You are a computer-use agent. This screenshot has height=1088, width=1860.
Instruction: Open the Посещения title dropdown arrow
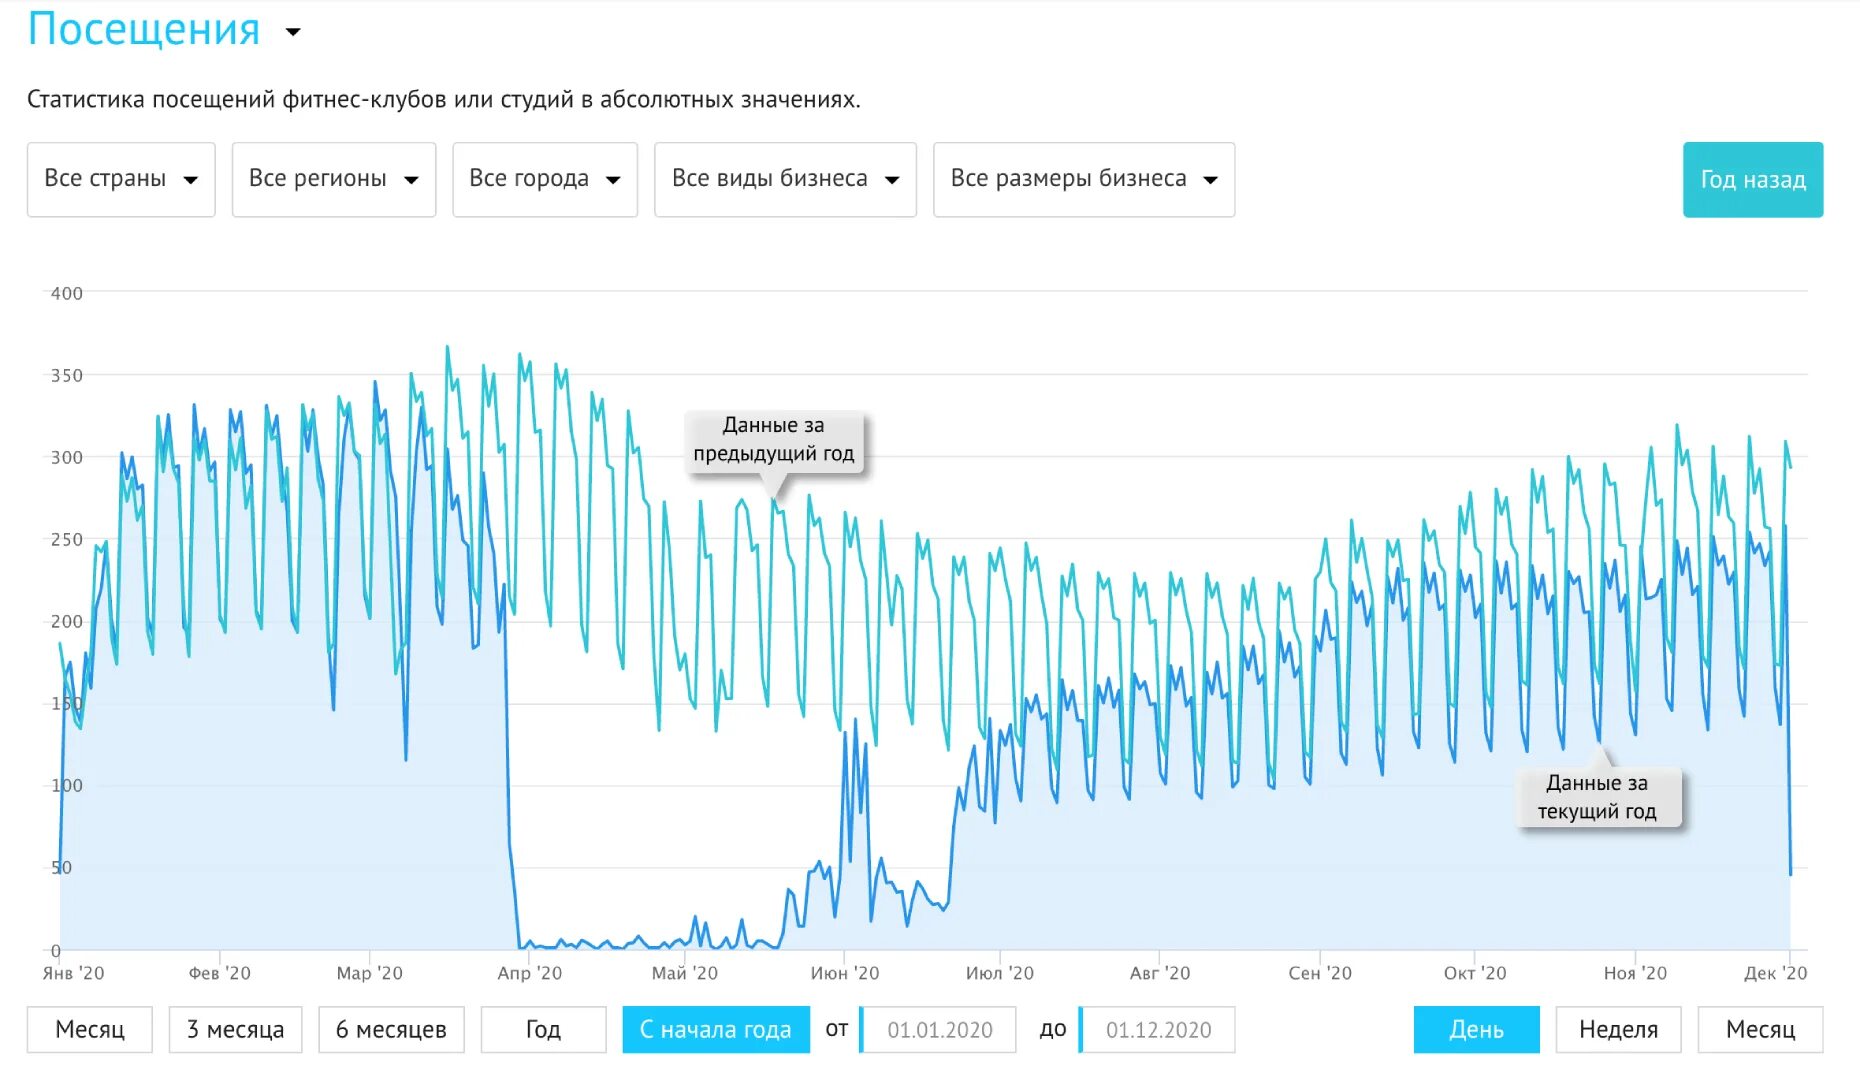coord(293,32)
